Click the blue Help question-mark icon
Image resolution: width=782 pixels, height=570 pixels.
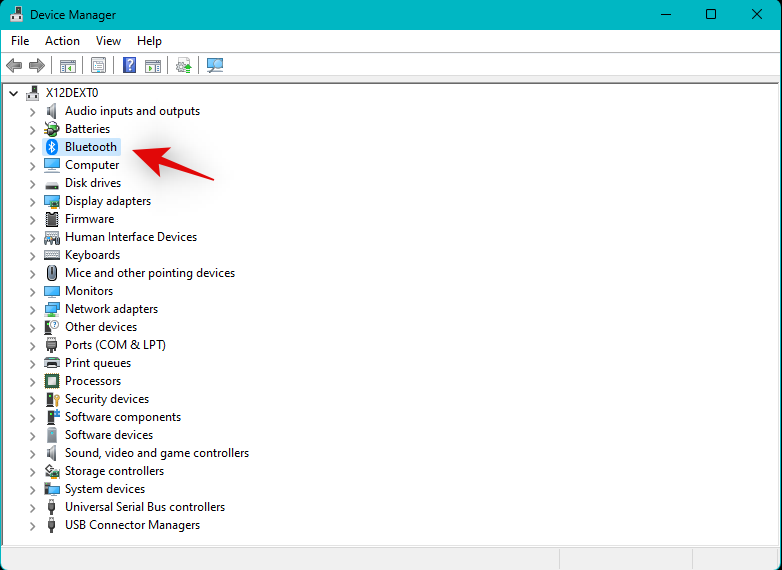129,65
